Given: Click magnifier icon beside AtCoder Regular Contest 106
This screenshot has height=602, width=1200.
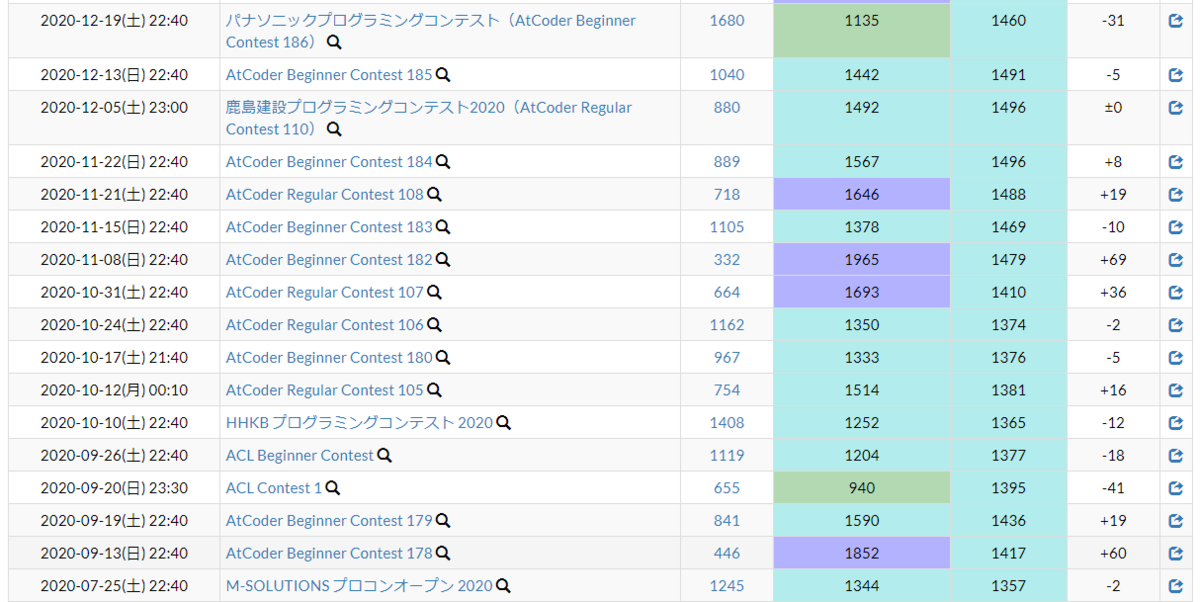Looking at the screenshot, I should pyautogui.click(x=434, y=325).
